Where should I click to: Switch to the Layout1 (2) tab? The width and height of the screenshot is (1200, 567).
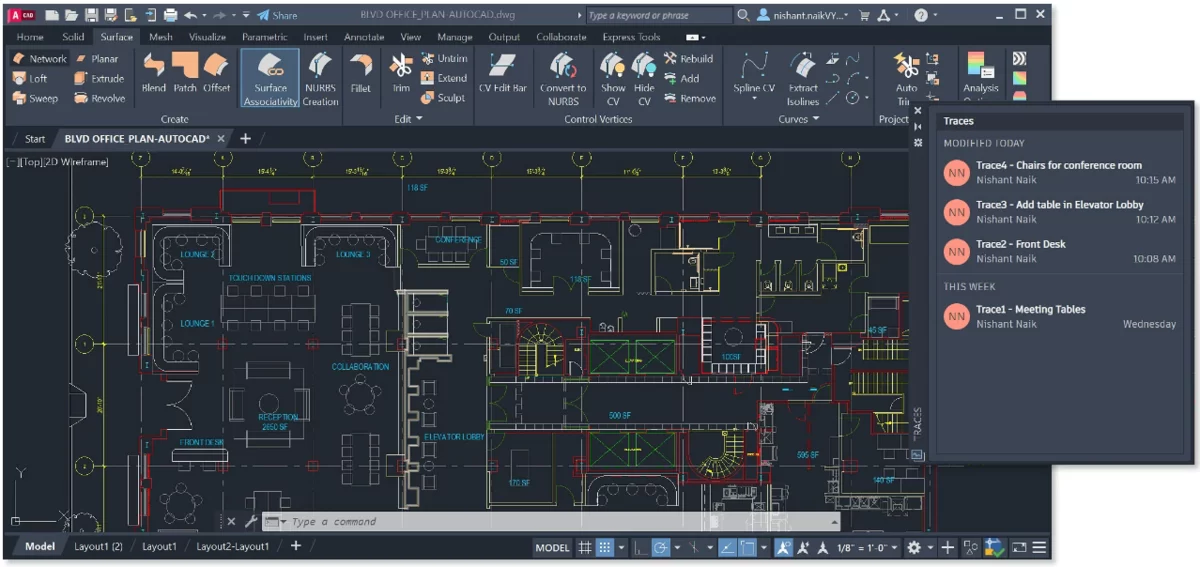point(98,546)
